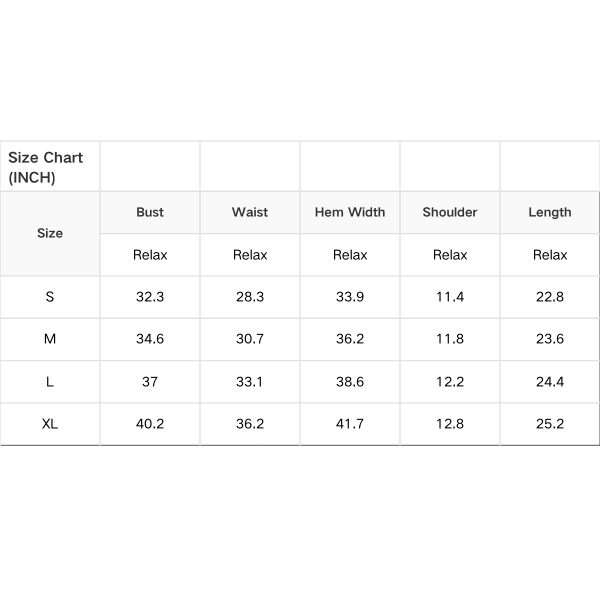Click the Size row header cell

(50, 233)
